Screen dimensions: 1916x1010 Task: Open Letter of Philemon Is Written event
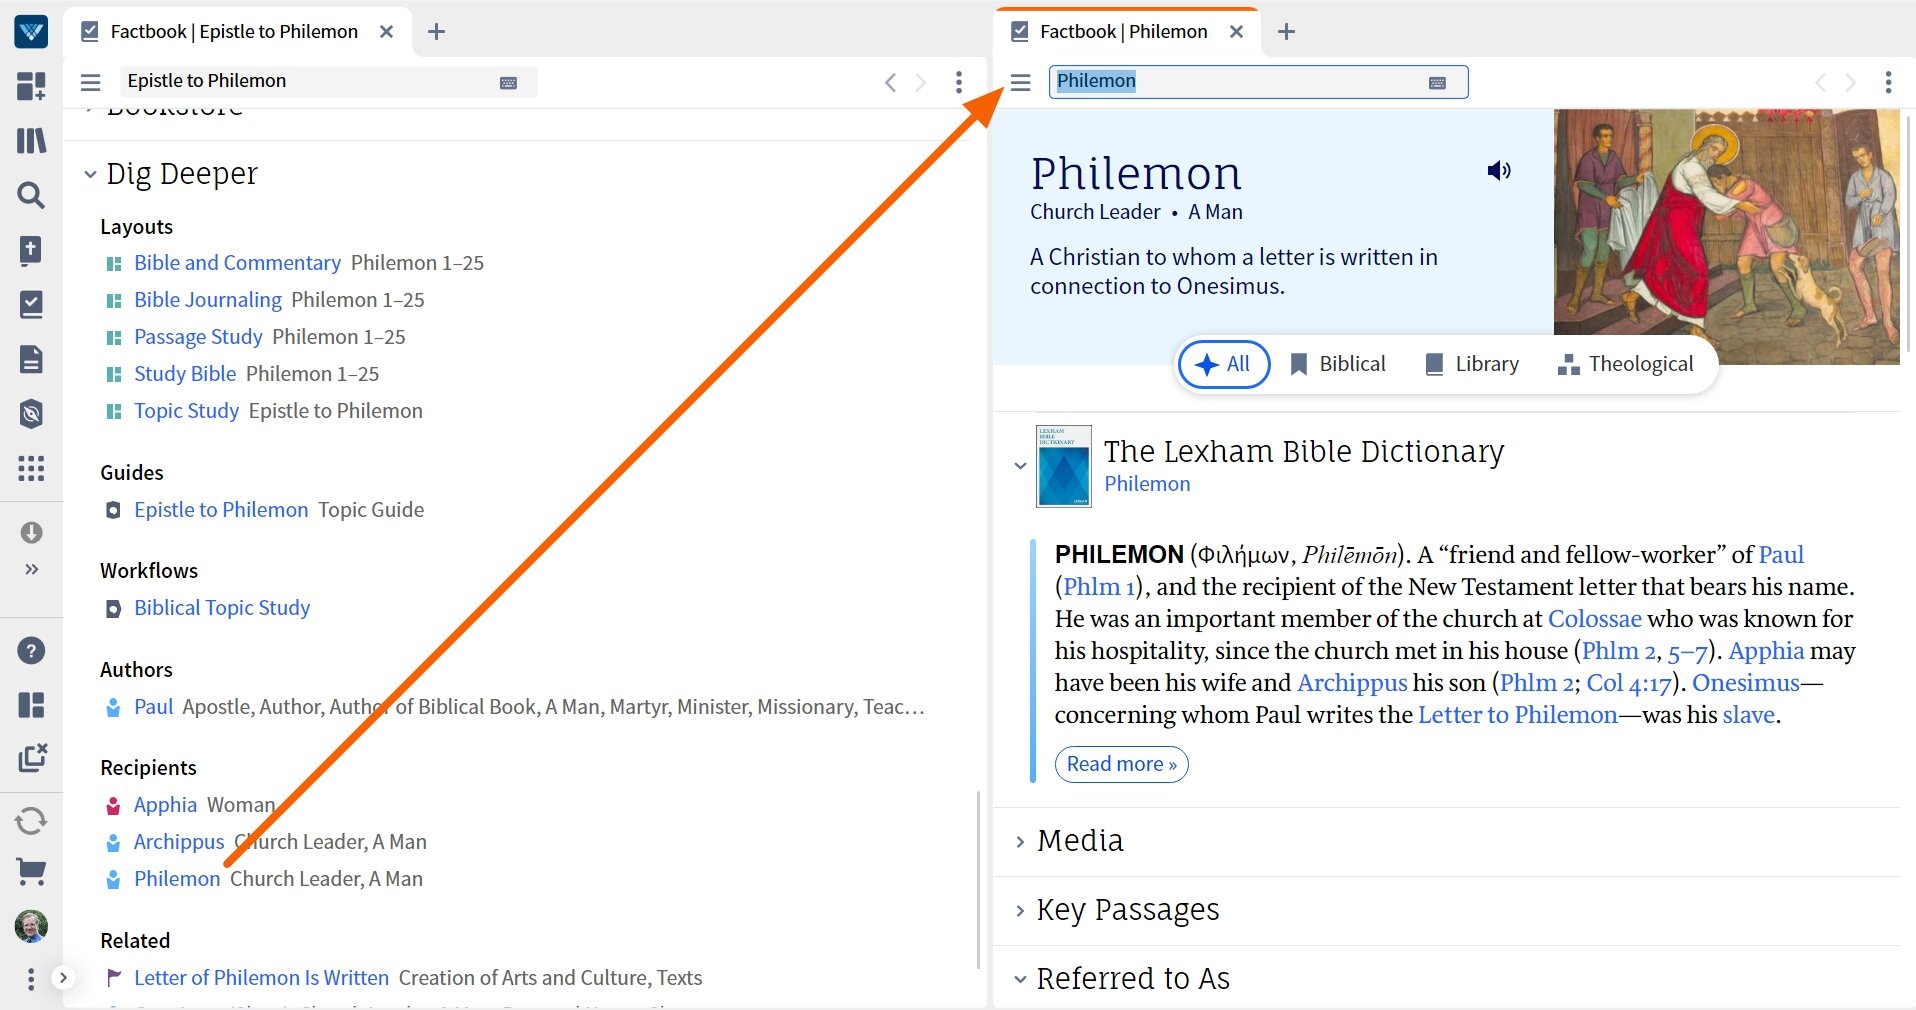click(x=261, y=978)
